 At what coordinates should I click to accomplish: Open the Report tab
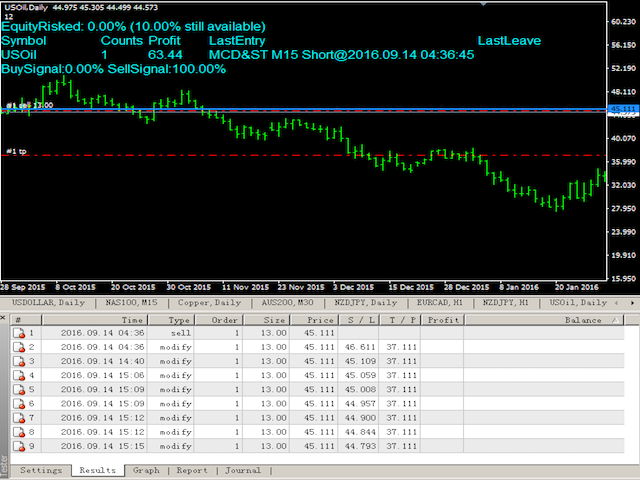point(192,470)
